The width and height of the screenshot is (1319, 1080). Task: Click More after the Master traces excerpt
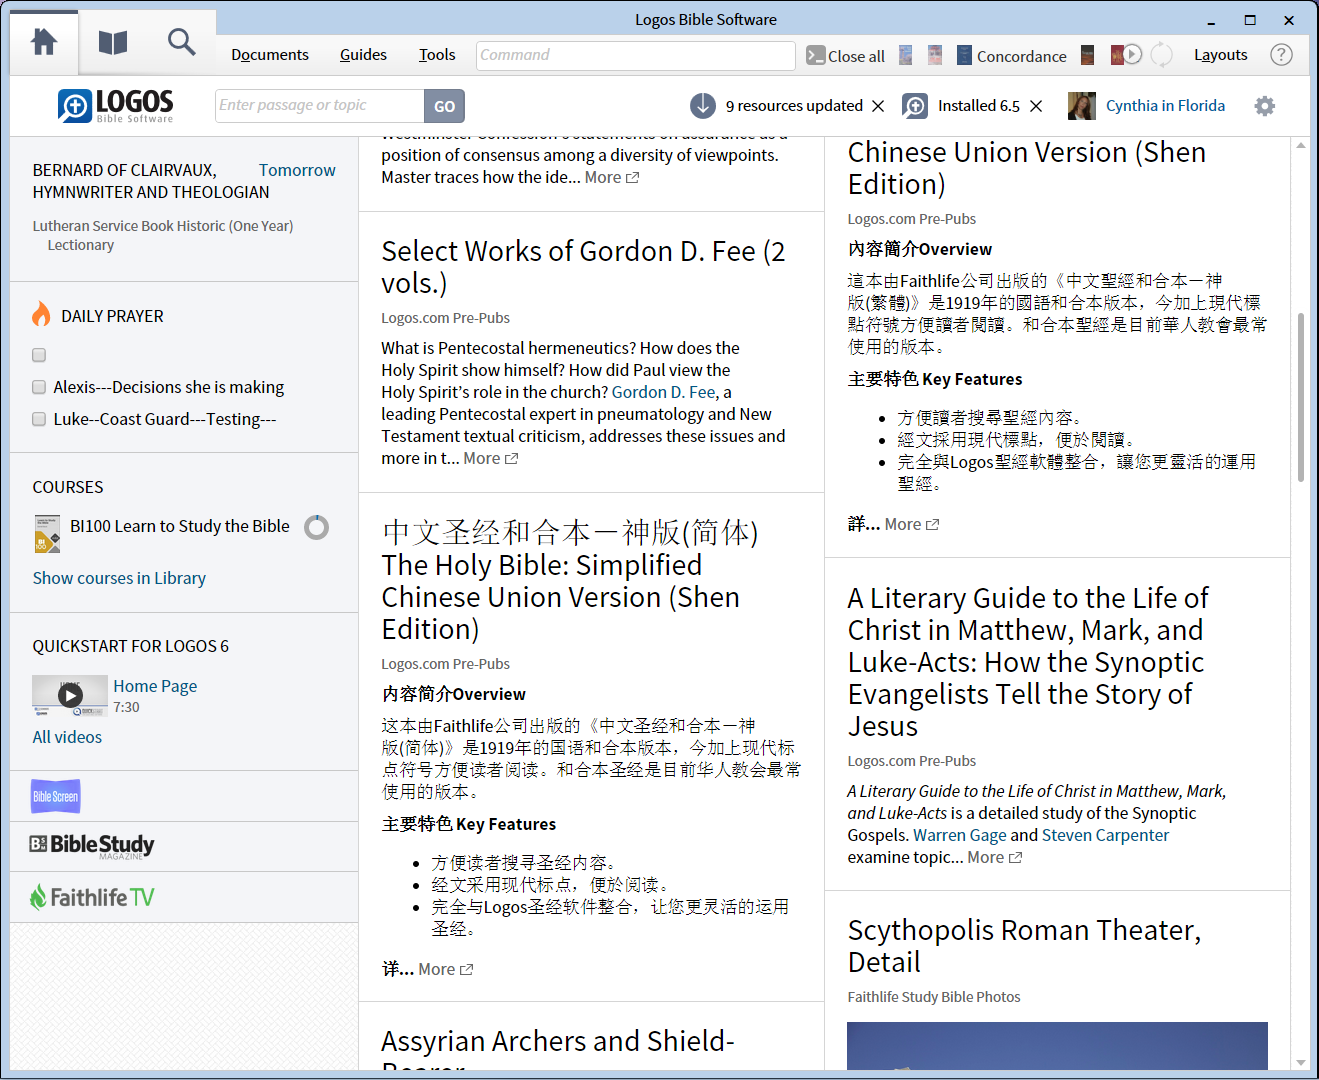(x=612, y=177)
